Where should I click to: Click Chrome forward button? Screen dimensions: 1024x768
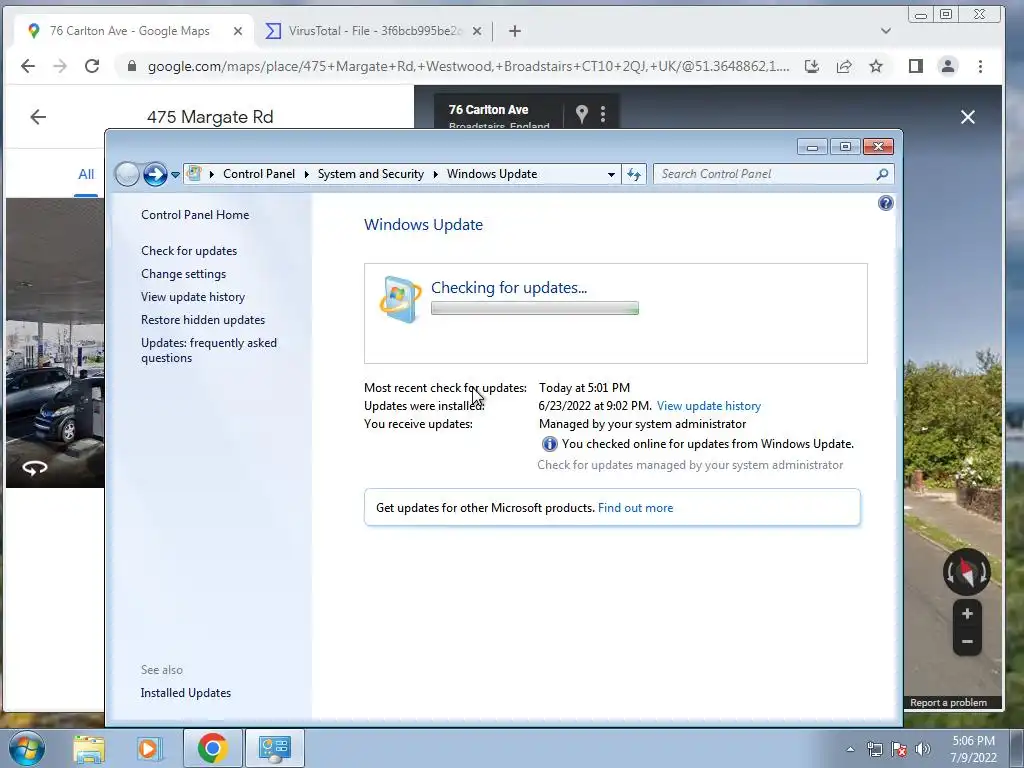[59, 66]
